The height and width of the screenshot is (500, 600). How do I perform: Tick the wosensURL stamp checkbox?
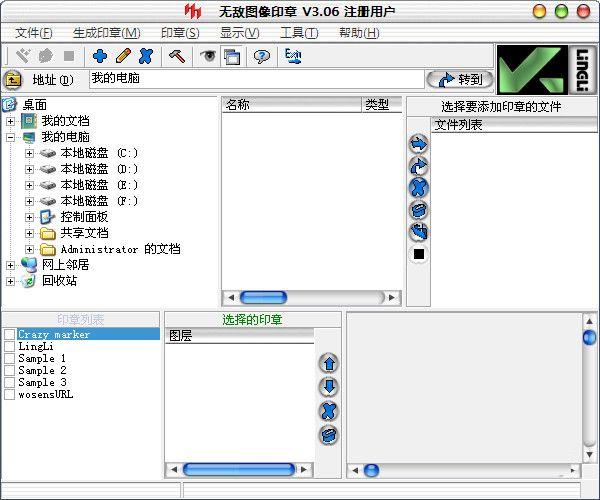(x=9, y=394)
